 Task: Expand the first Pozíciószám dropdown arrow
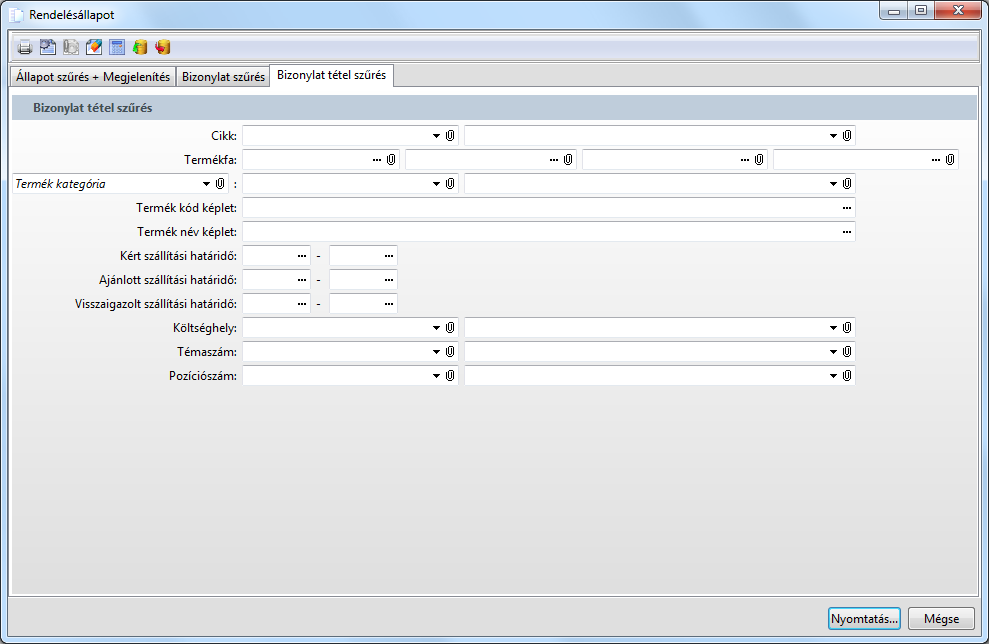click(436, 375)
